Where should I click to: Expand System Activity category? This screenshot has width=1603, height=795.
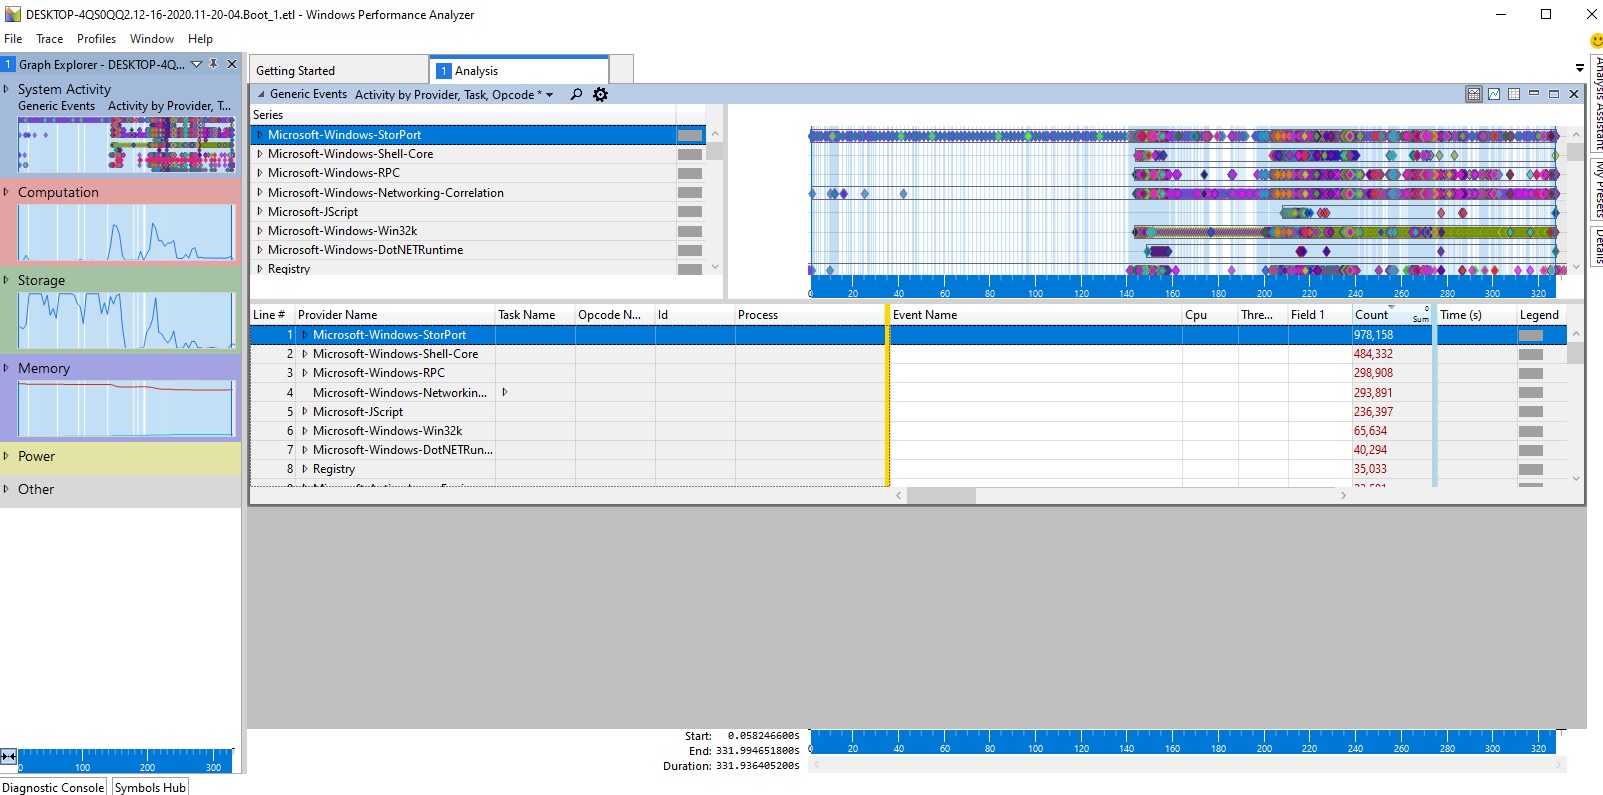6,89
